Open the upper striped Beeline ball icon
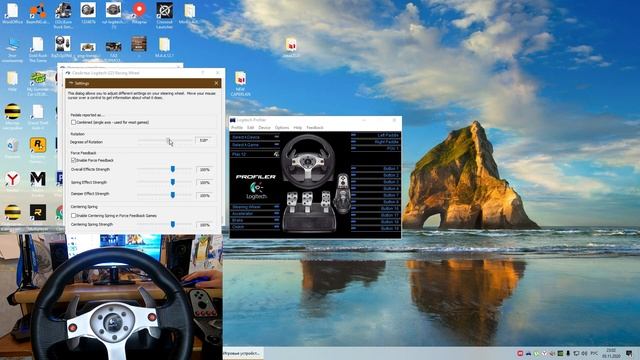The image size is (640, 360). pos(12,111)
